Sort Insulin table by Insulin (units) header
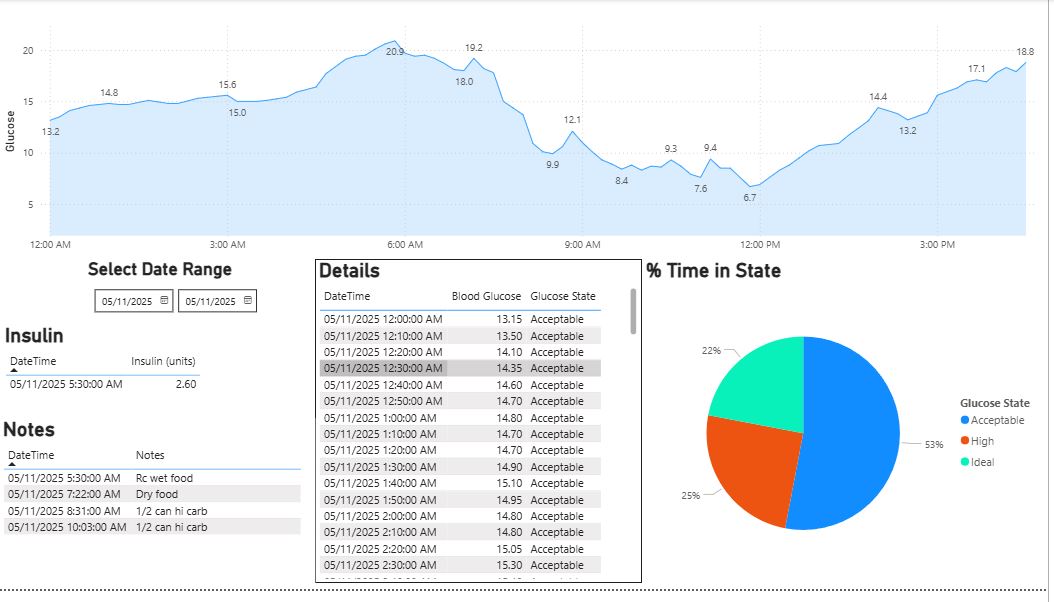Viewport: 1054px width, 602px height. tap(163, 361)
